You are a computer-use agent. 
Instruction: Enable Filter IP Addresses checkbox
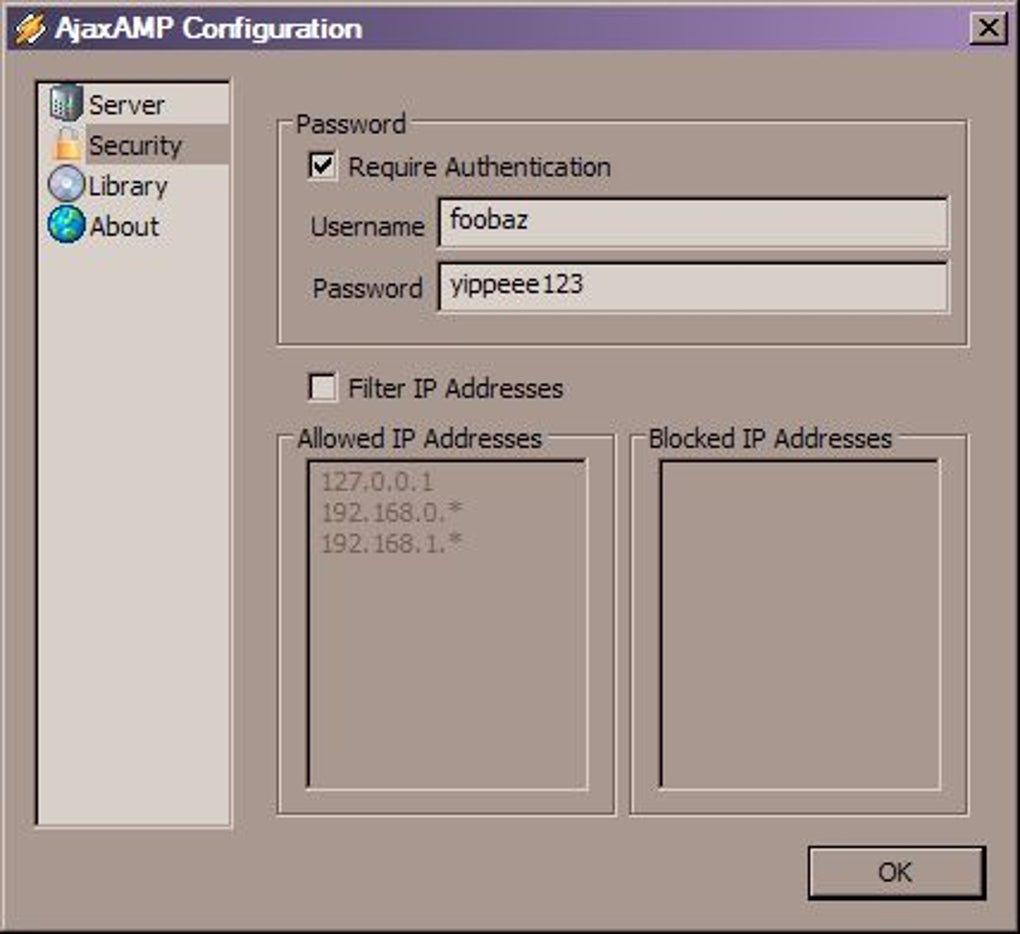(x=323, y=387)
